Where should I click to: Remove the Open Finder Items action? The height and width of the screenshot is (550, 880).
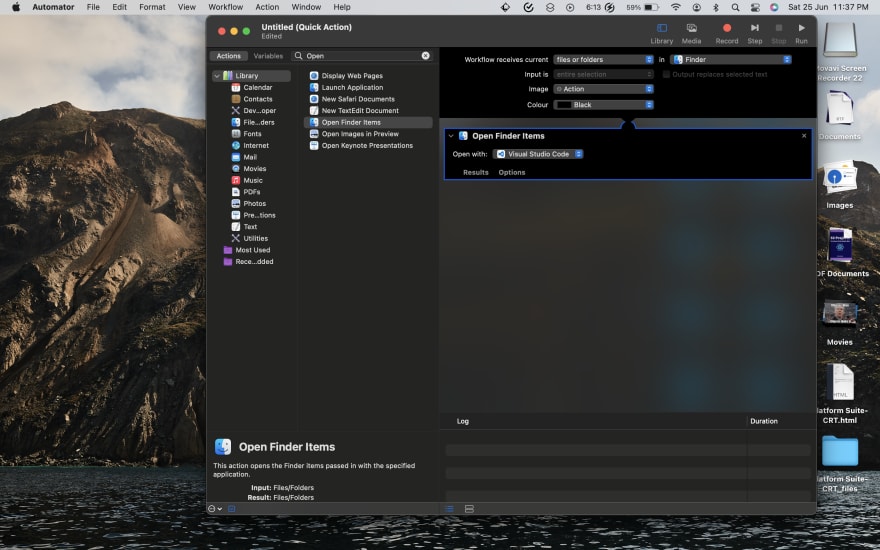click(804, 136)
